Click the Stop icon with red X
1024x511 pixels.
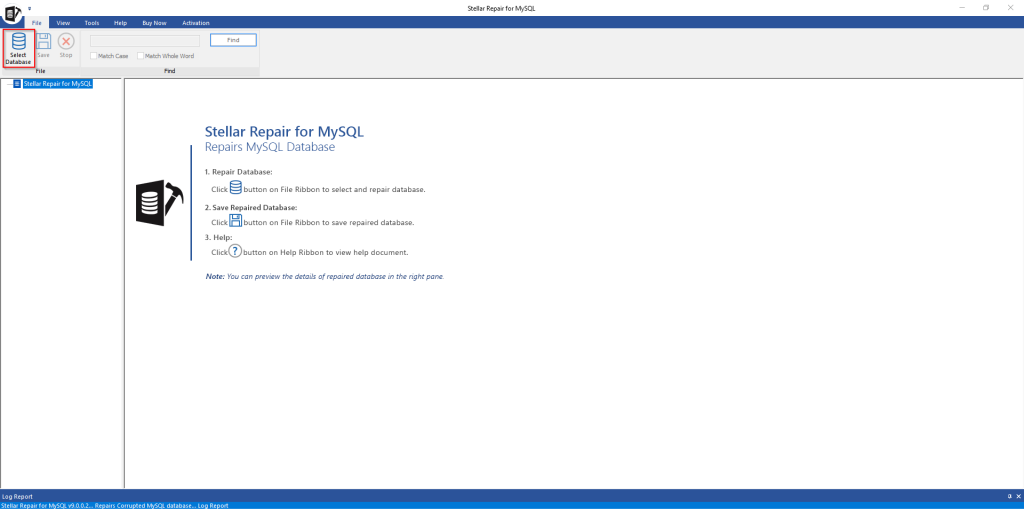tap(66, 41)
